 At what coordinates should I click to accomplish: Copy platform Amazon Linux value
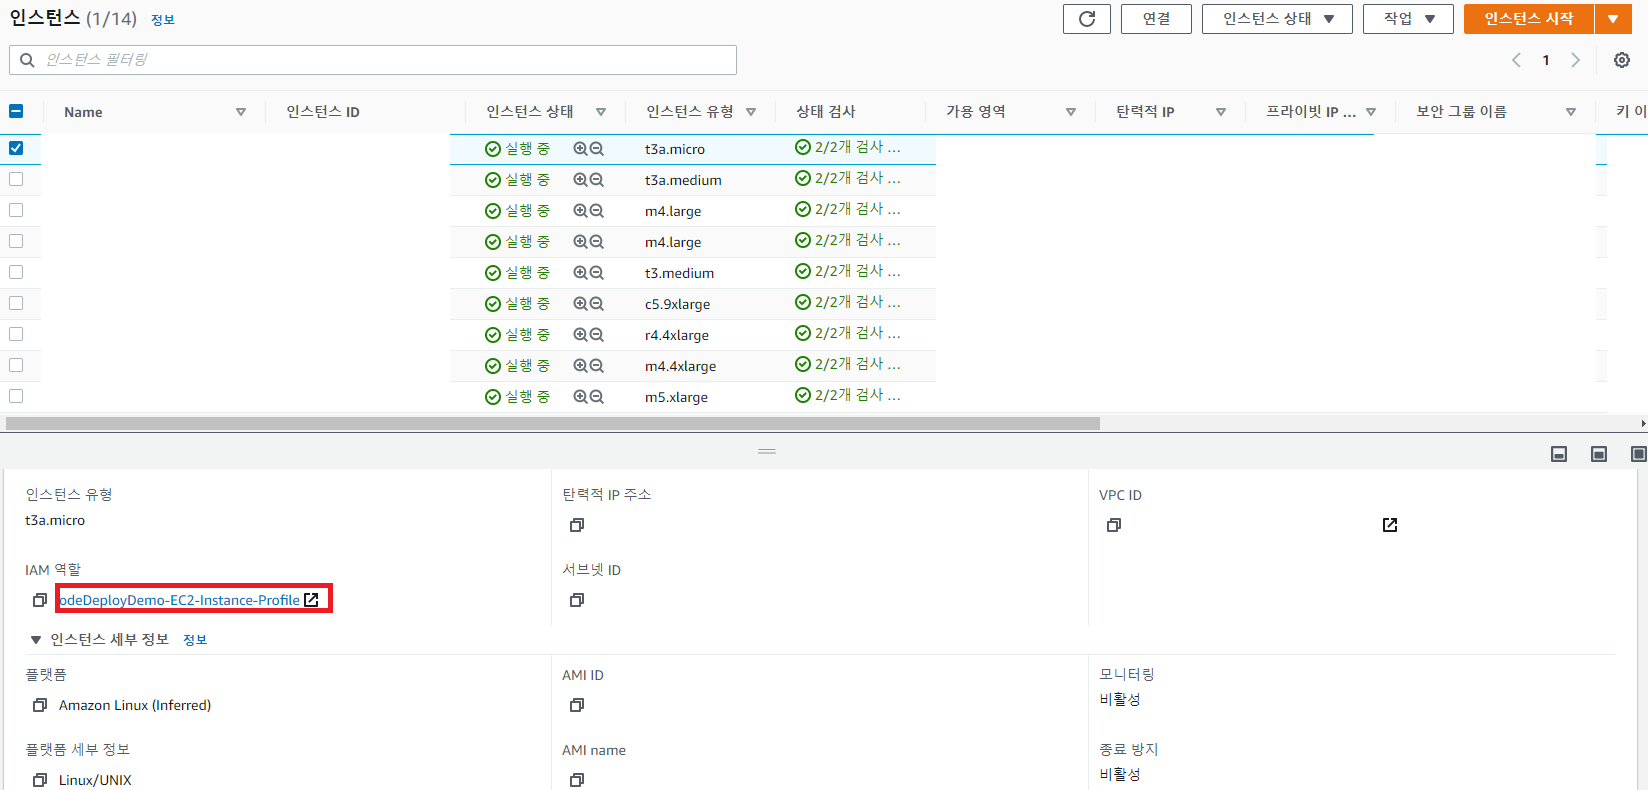40,705
